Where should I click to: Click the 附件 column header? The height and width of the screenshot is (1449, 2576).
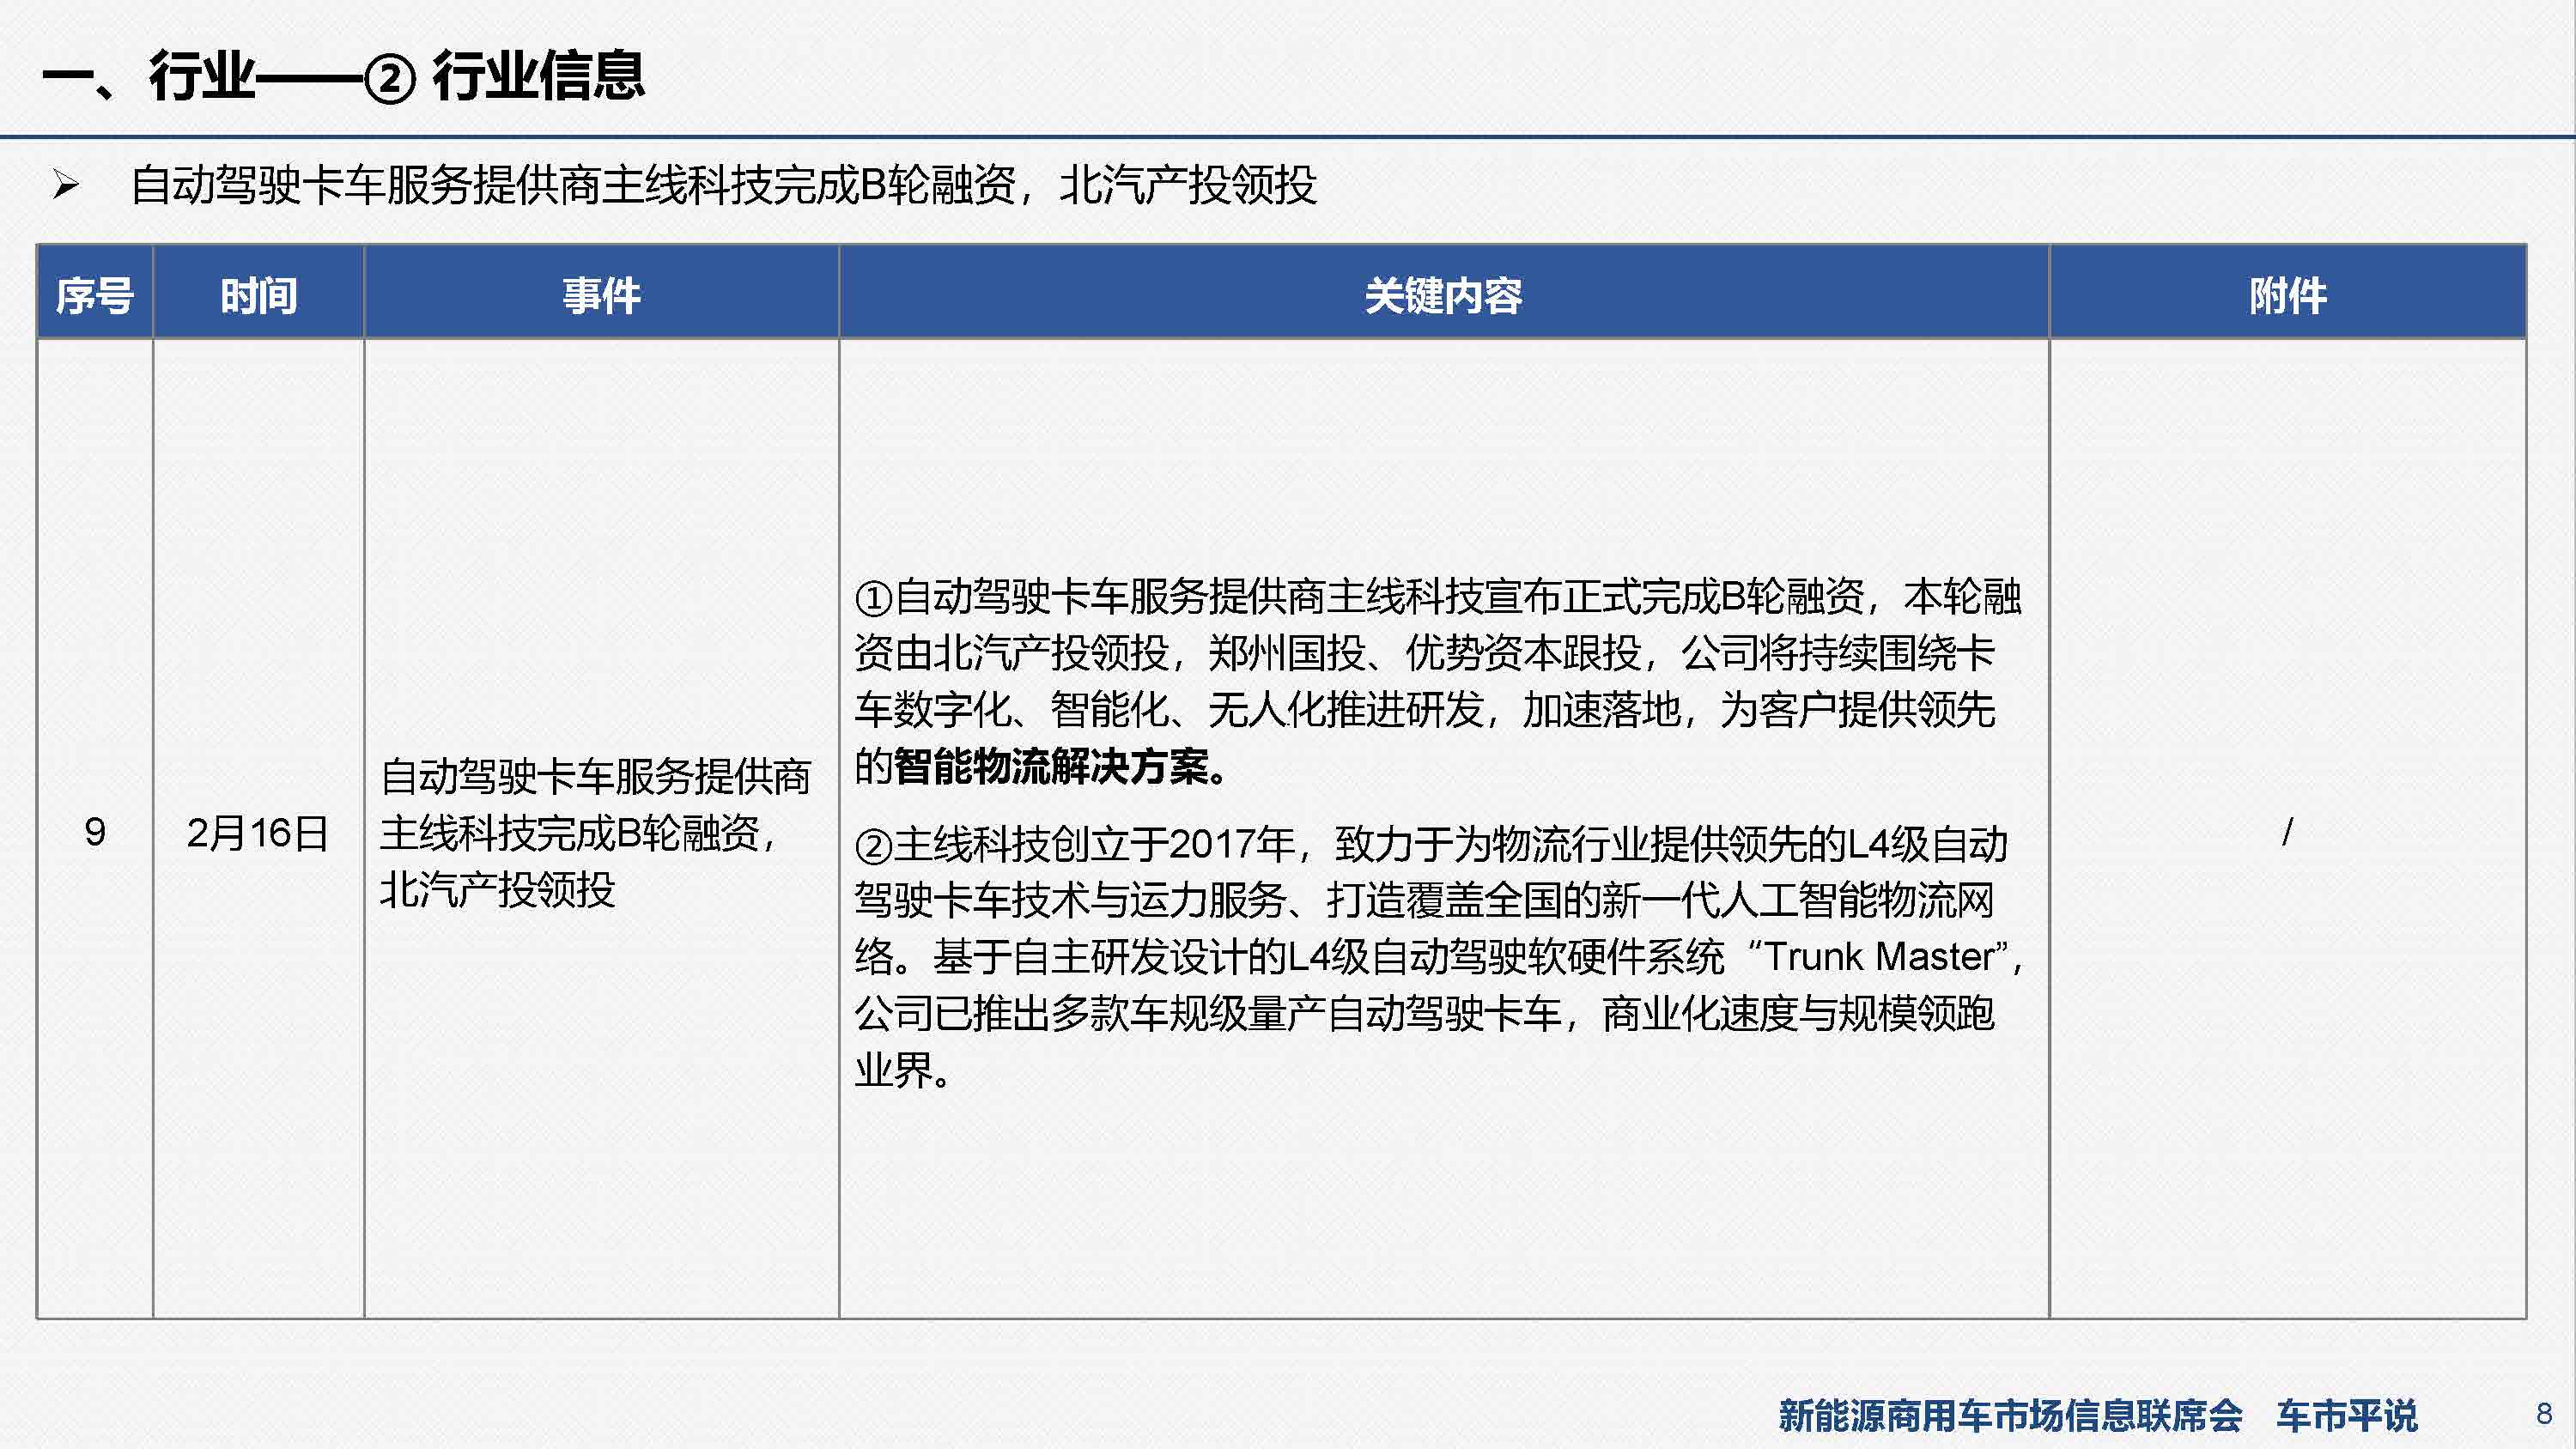click(2287, 293)
